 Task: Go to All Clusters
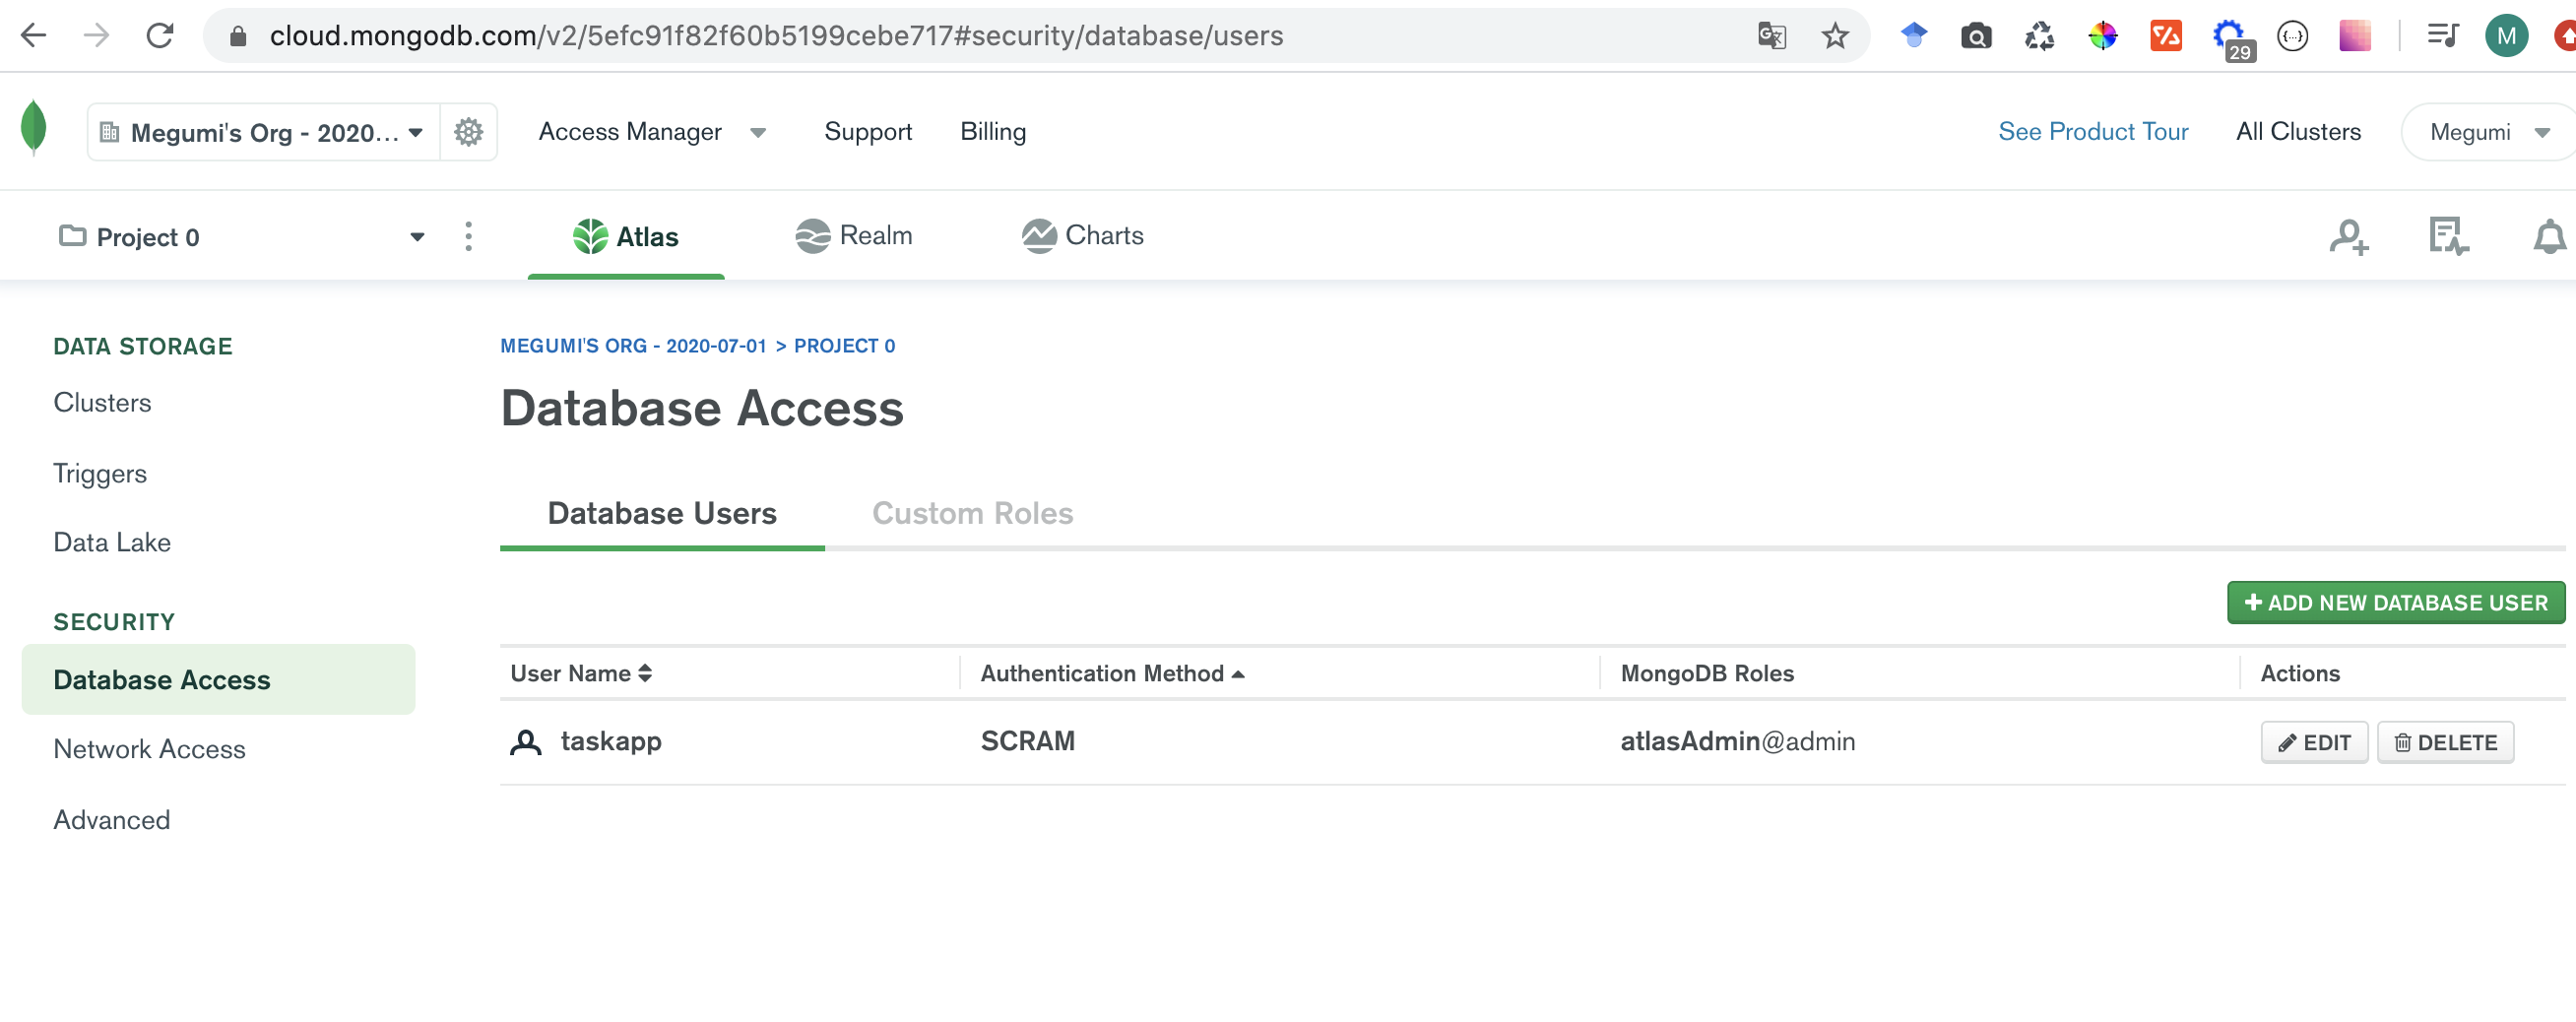point(2298,132)
